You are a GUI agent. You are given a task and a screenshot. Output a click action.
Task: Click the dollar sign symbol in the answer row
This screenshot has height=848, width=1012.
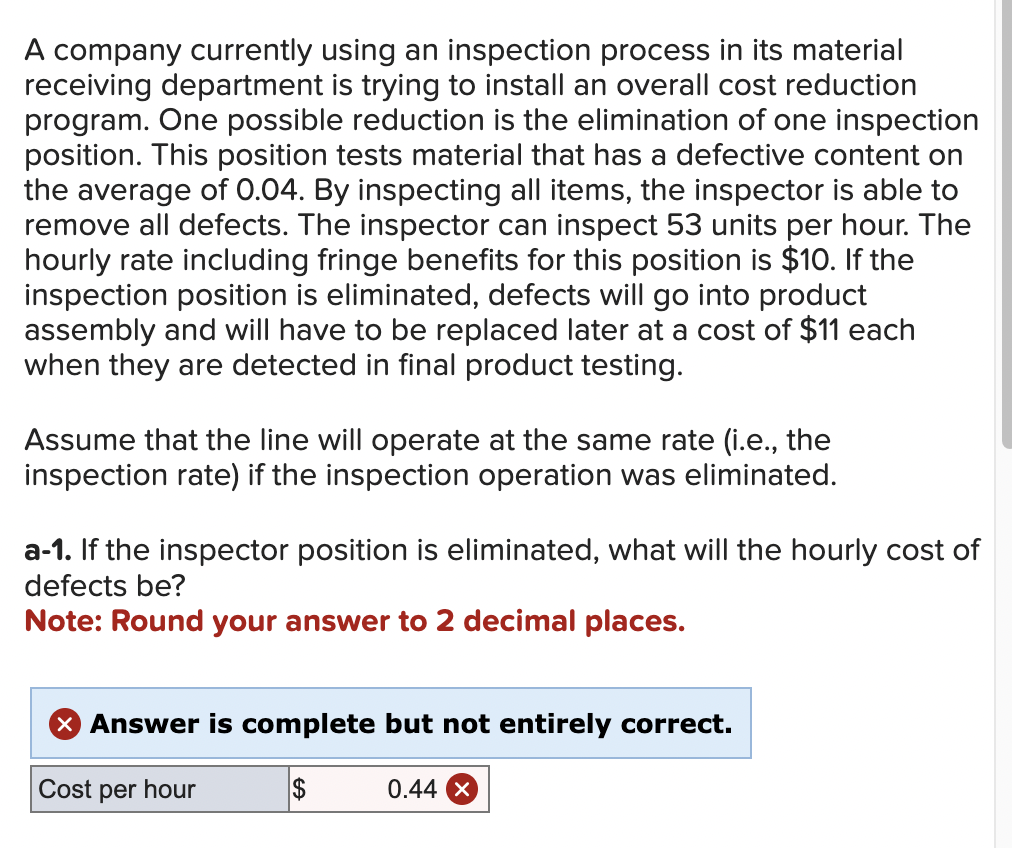[298, 789]
